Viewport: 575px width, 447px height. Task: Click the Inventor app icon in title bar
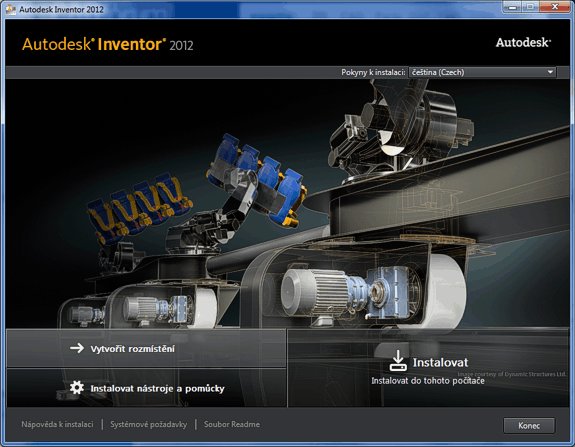click(x=11, y=9)
